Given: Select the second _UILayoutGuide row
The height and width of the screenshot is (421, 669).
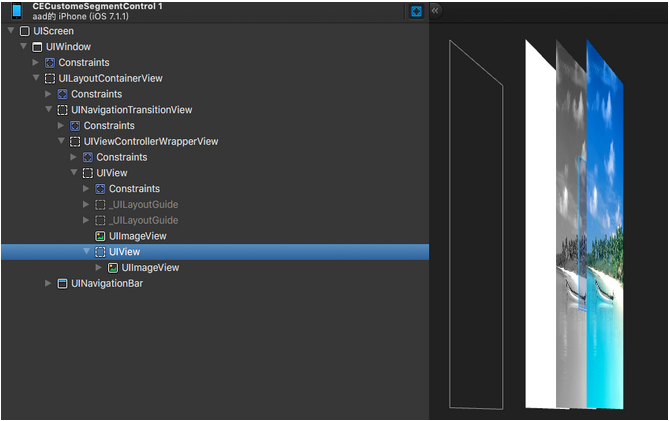Looking at the screenshot, I should 143,220.
